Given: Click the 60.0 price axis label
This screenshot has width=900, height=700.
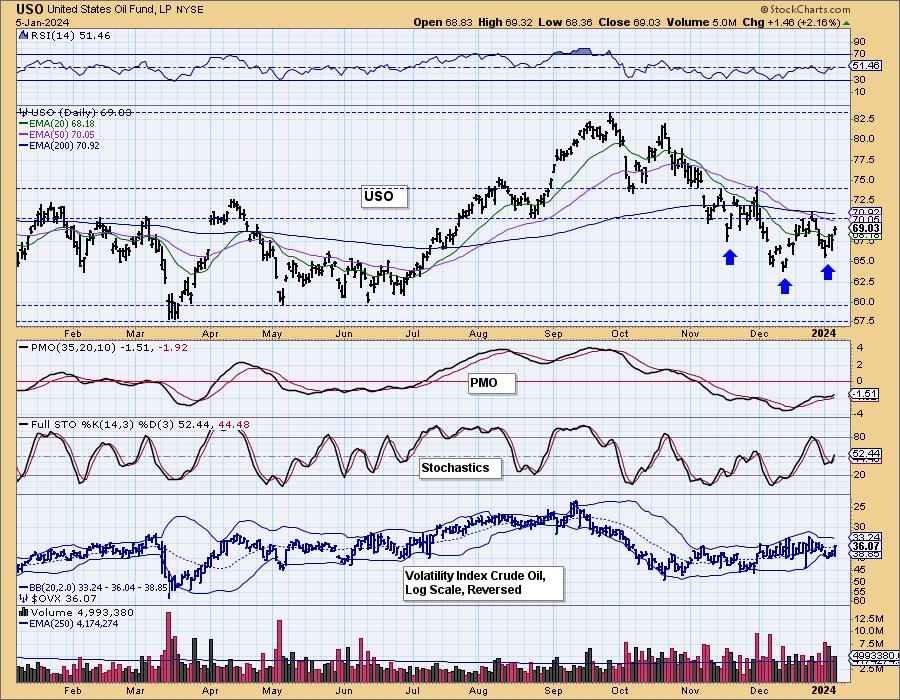Looking at the screenshot, I should (x=864, y=301).
